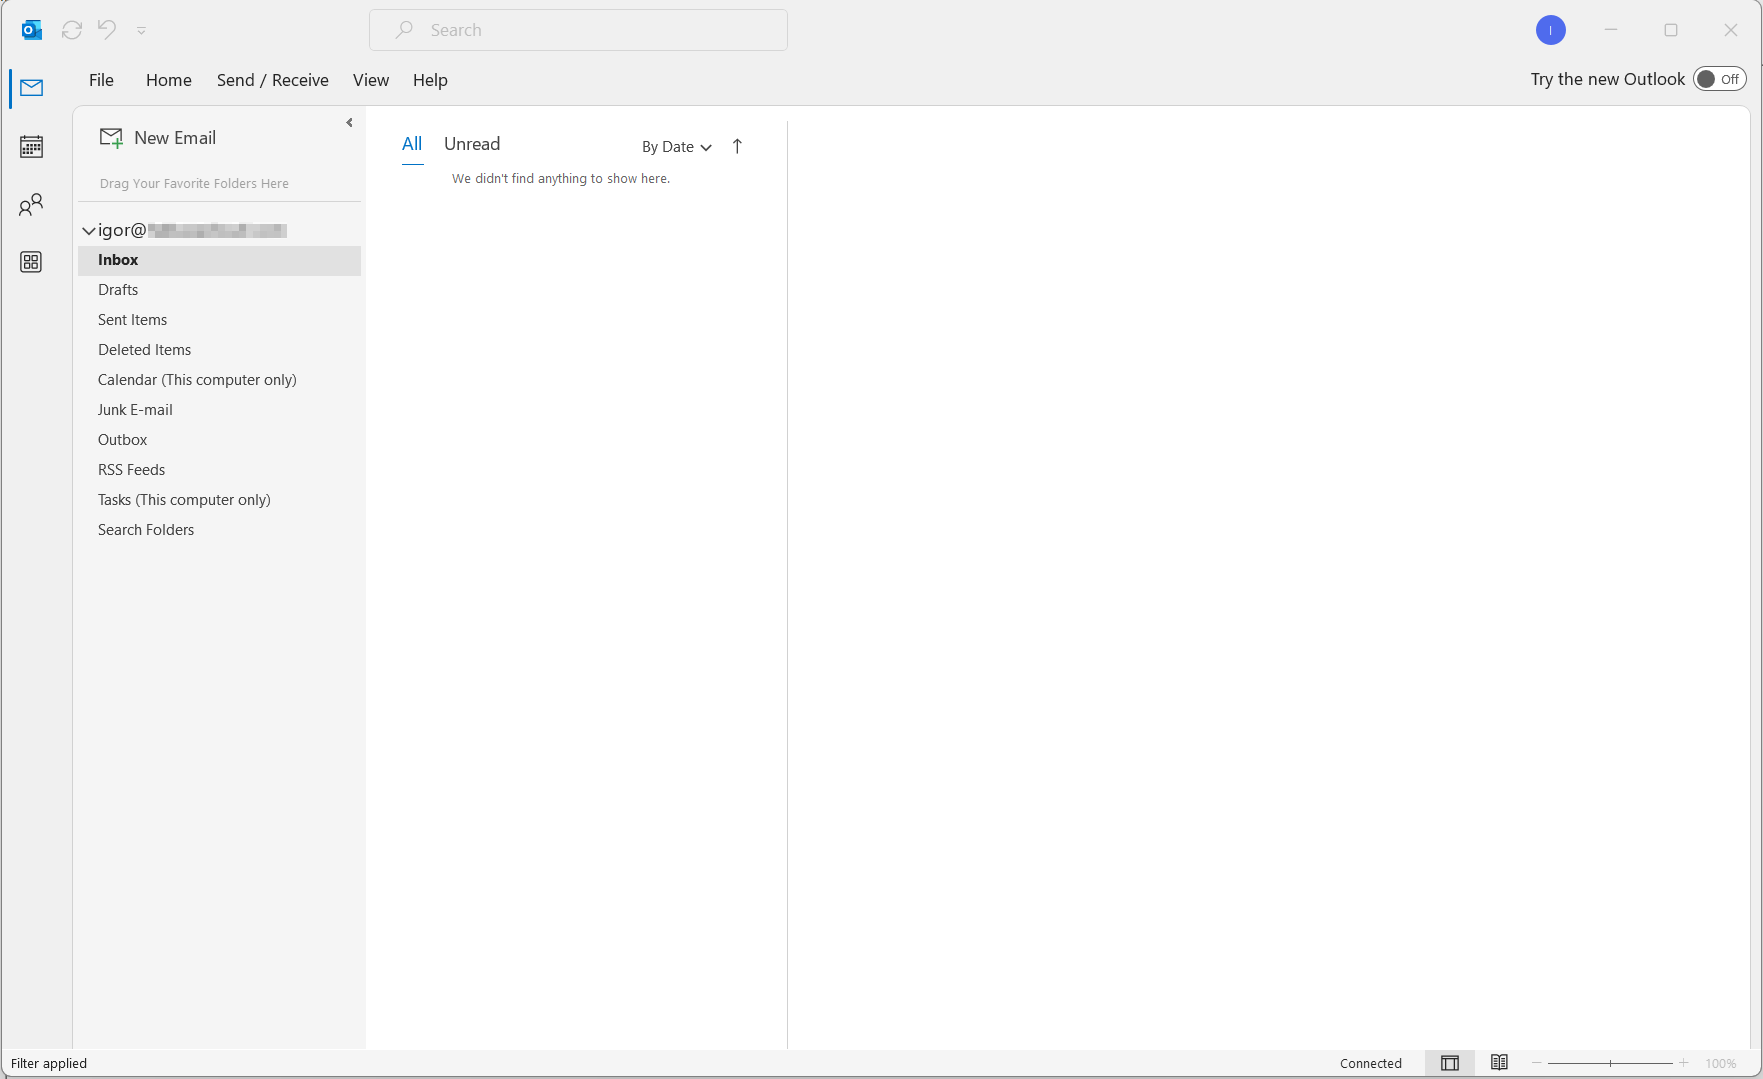Open the More Apps grid icon

coord(31,262)
